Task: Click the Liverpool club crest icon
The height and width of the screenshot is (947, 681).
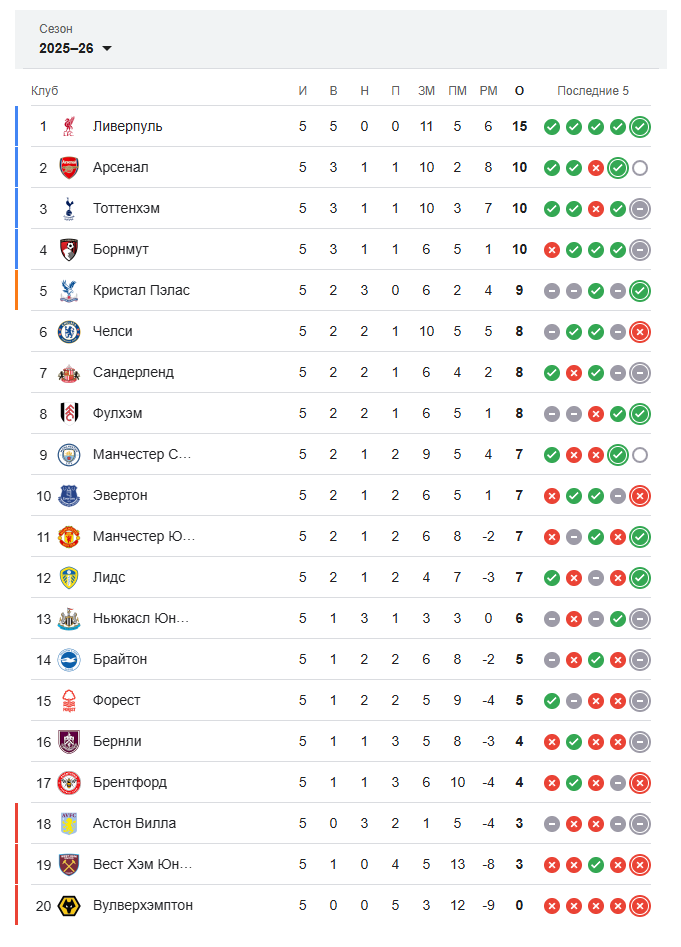Action: click(x=69, y=126)
